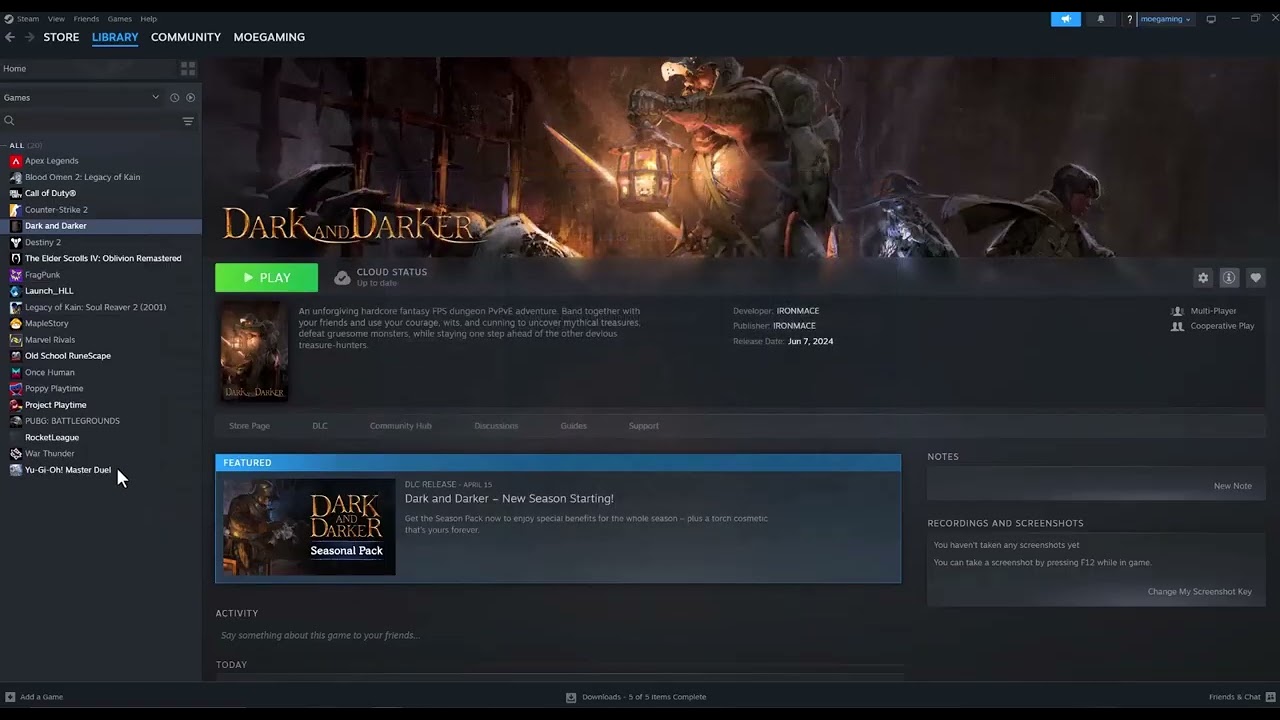Screen dimensions: 1280x720
Task: Enter Big Picture mode via monitor icon
Action: point(1211,19)
